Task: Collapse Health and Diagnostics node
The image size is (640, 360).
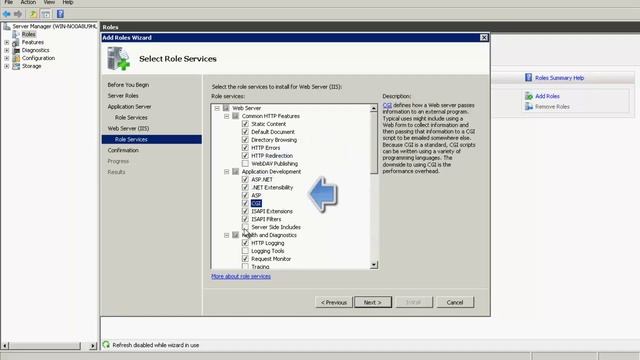Action: pyautogui.click(x=227, y=235)
